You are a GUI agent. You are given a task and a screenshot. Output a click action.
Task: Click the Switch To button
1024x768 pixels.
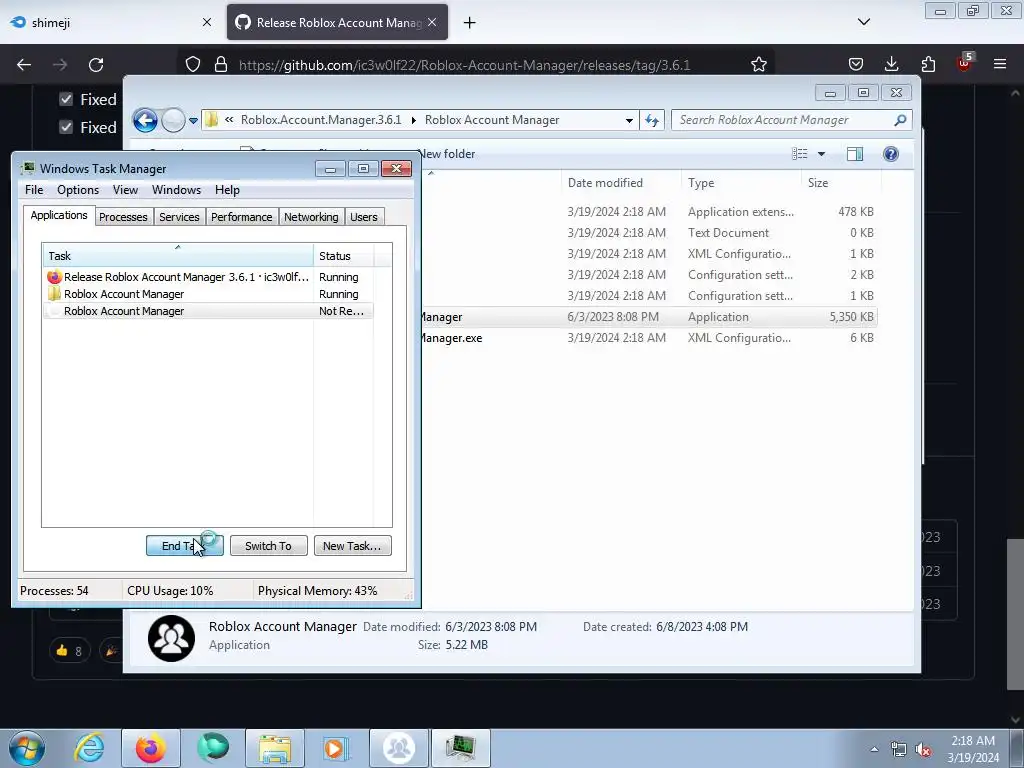coord(268,546)
